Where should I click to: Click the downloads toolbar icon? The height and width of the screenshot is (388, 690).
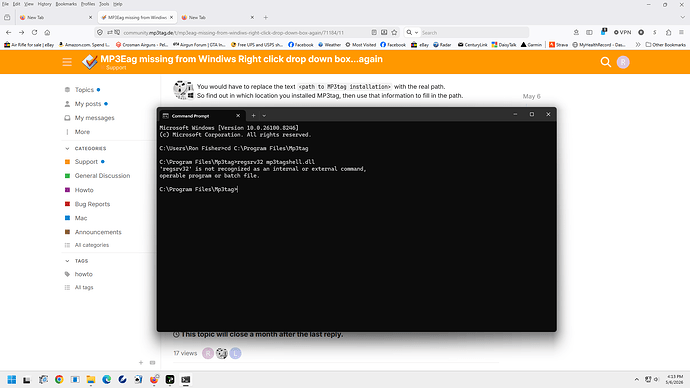tap(576, 32)
